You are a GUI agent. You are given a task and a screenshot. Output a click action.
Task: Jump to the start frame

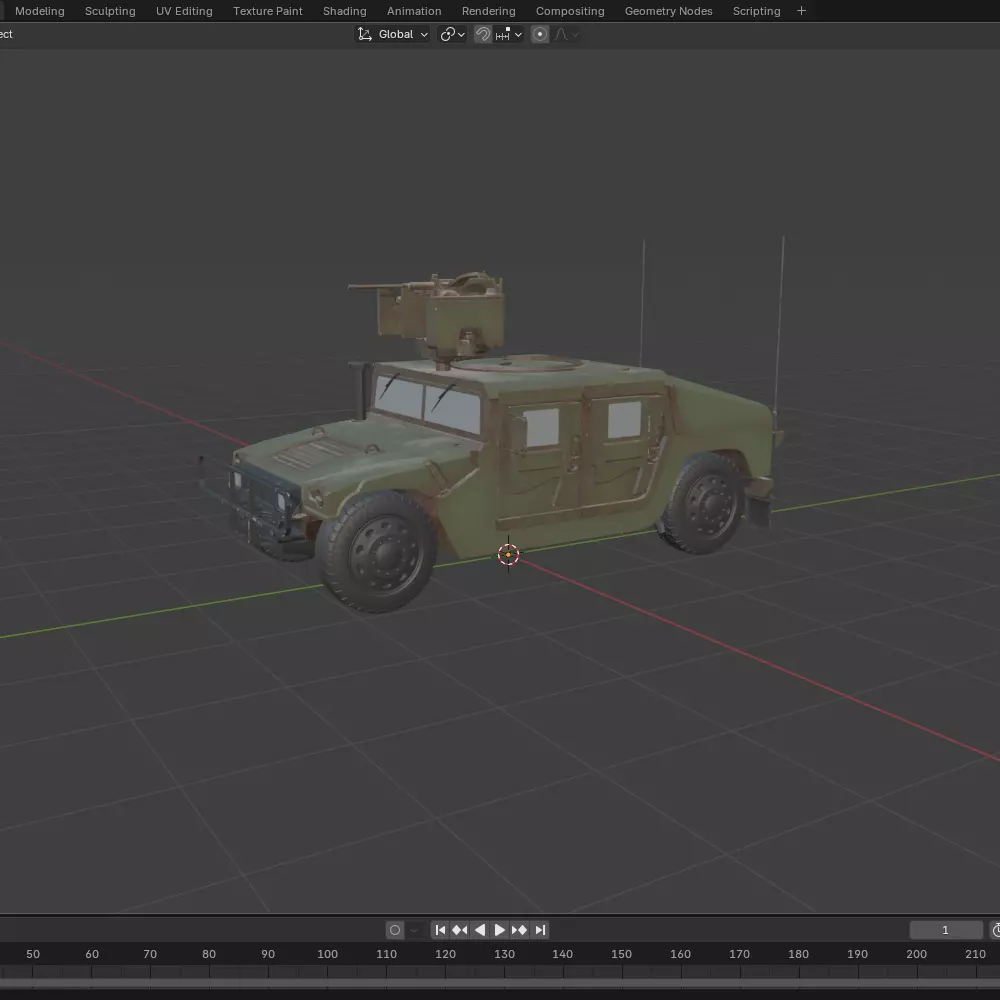click(440, 930)
